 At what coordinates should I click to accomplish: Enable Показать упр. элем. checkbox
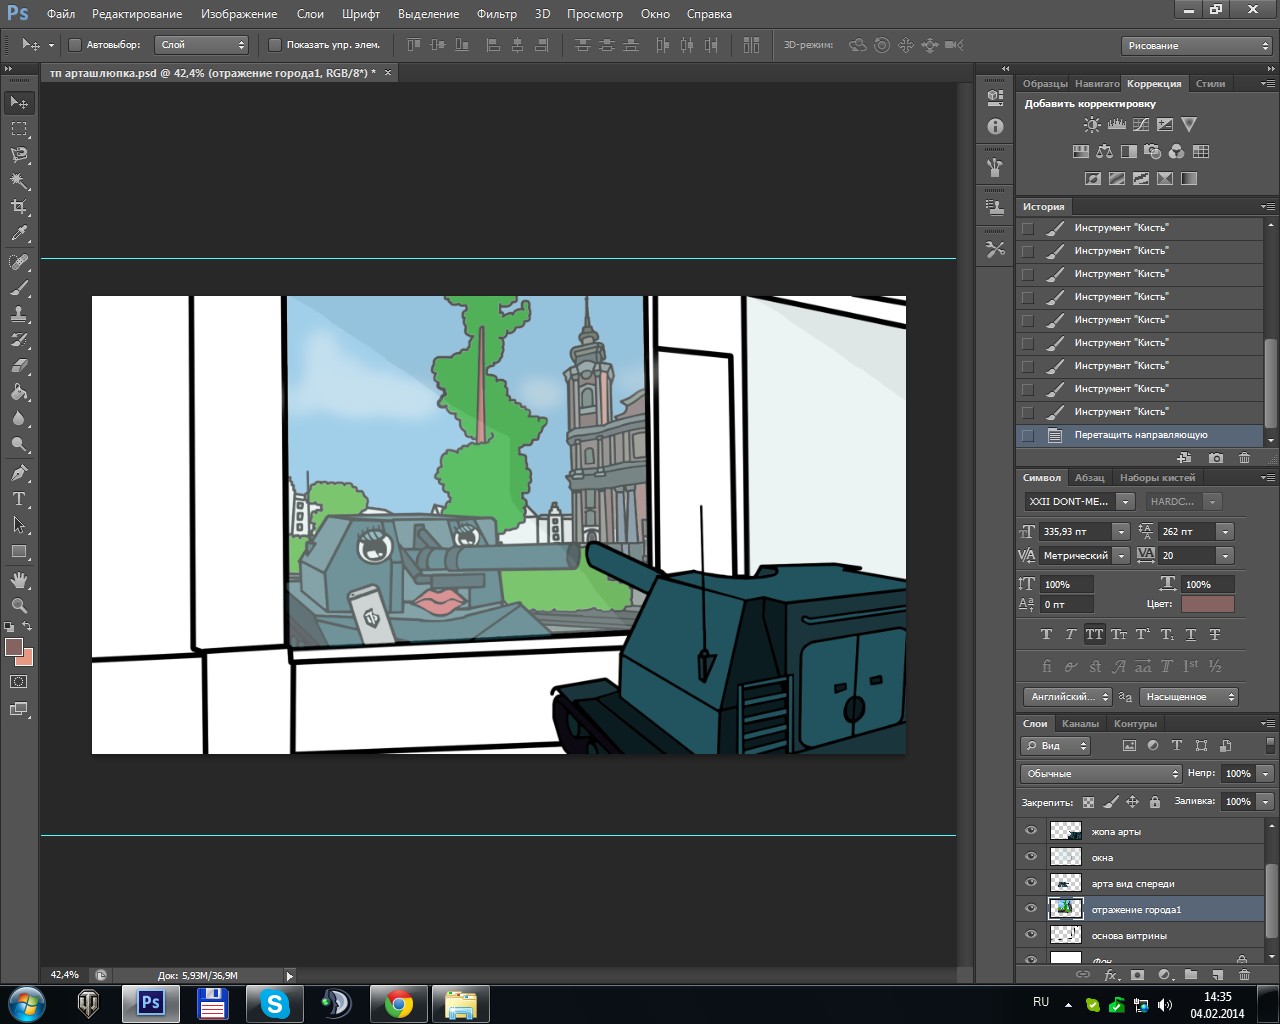(275, 45)
